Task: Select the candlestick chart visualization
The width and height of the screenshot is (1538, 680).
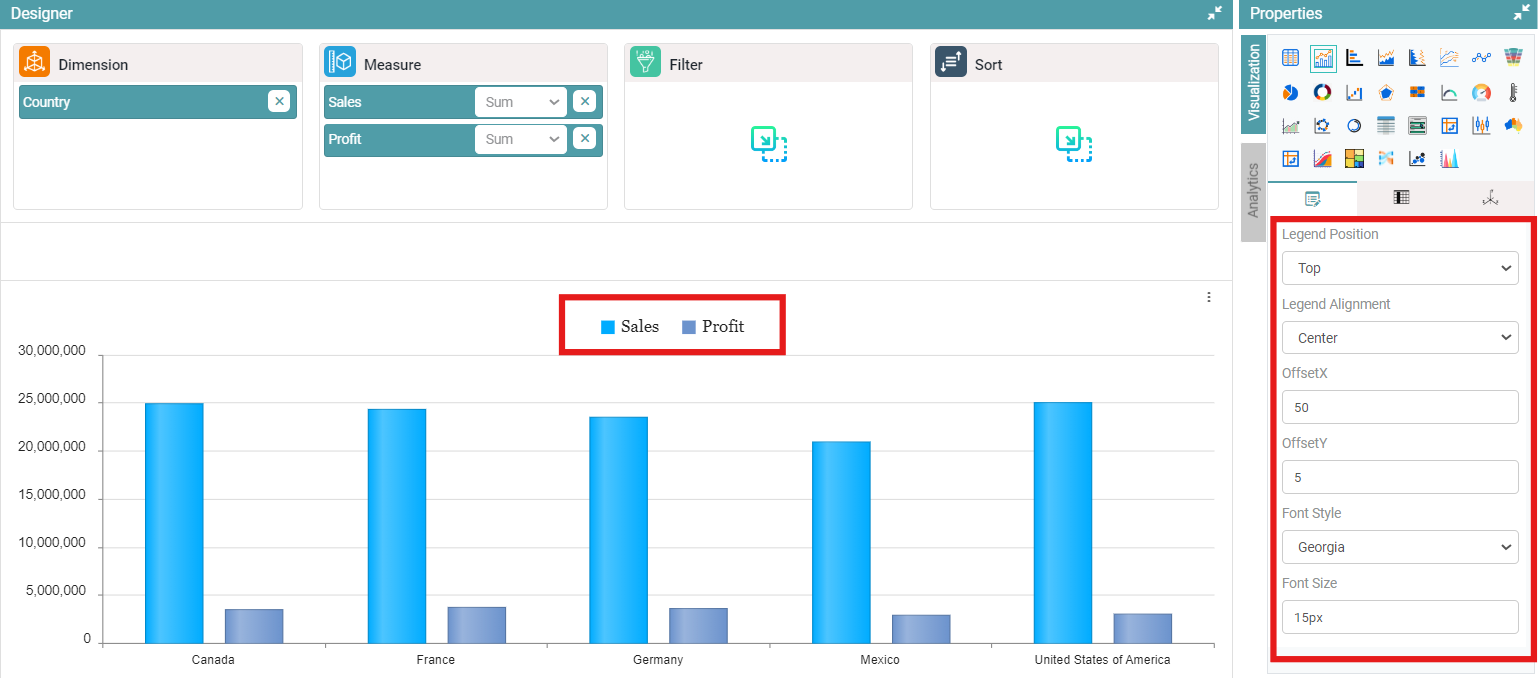Action: click(1481, 125)
